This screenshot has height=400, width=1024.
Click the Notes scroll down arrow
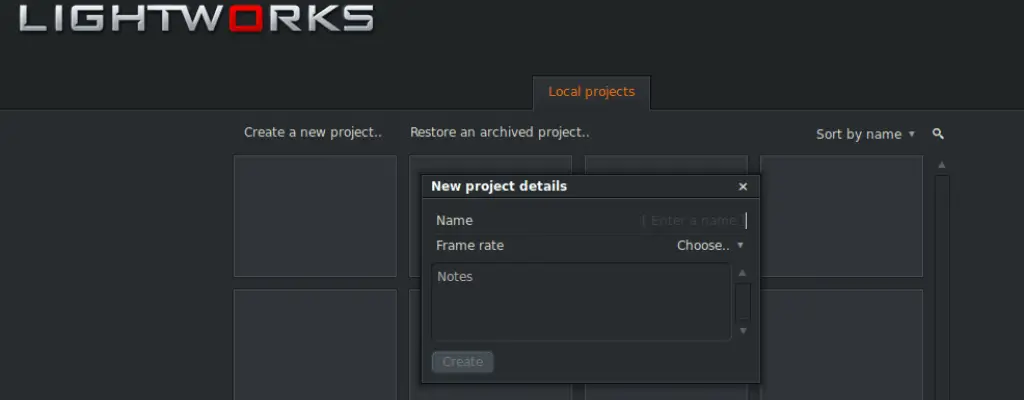tap(742, 331)
